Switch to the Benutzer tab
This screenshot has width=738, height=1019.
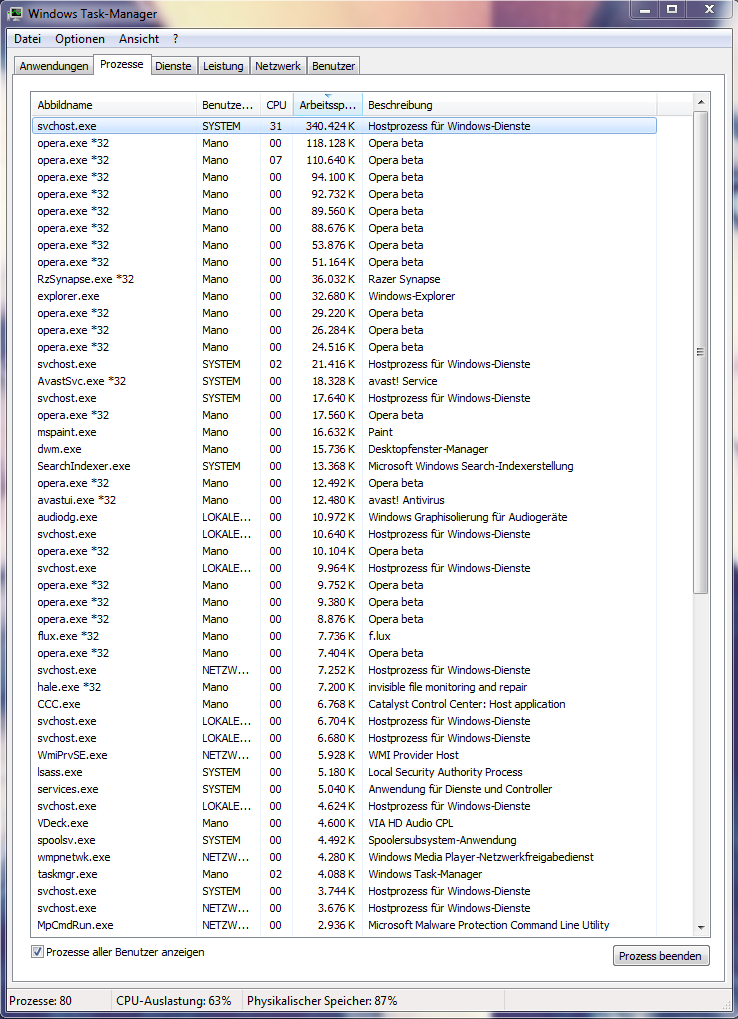(333, 66)
